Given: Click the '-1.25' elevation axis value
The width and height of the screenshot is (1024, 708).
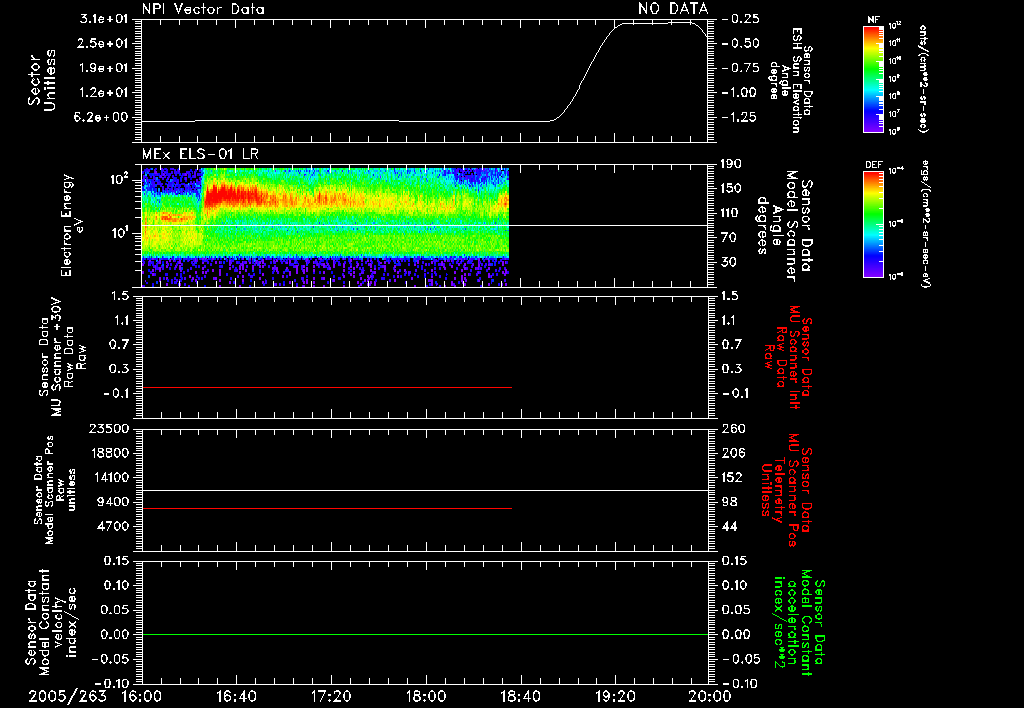Looking at the screenshot, I should tap(741, 117).
